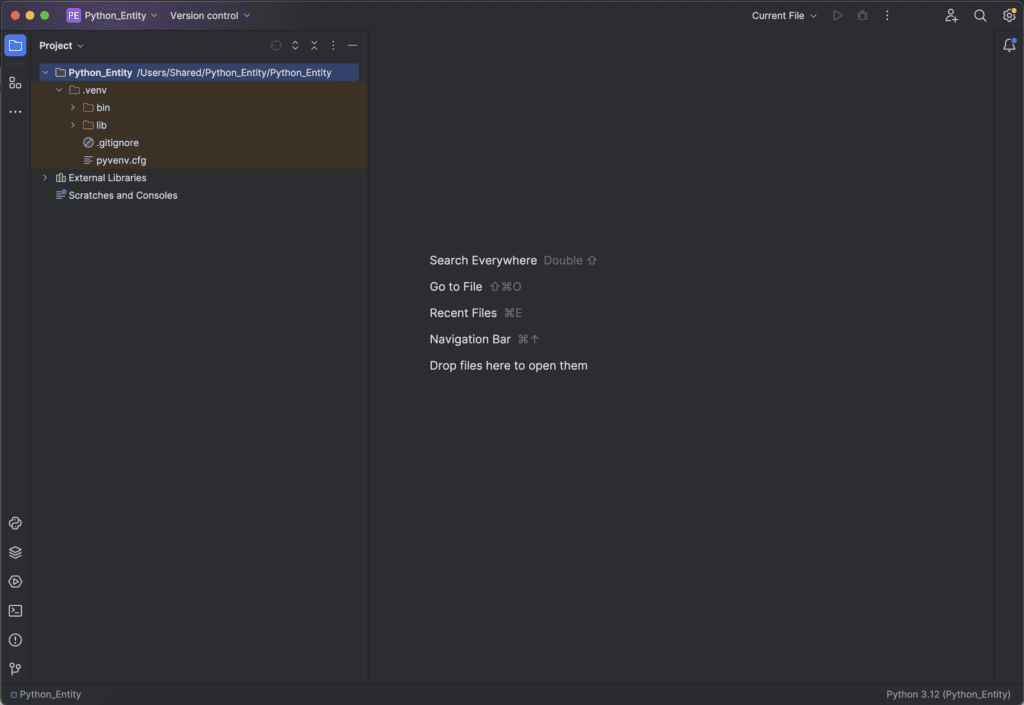This screenshot has width=1024, height=705.
Task: Click the Notifications bell icon
Action: 1009,45
